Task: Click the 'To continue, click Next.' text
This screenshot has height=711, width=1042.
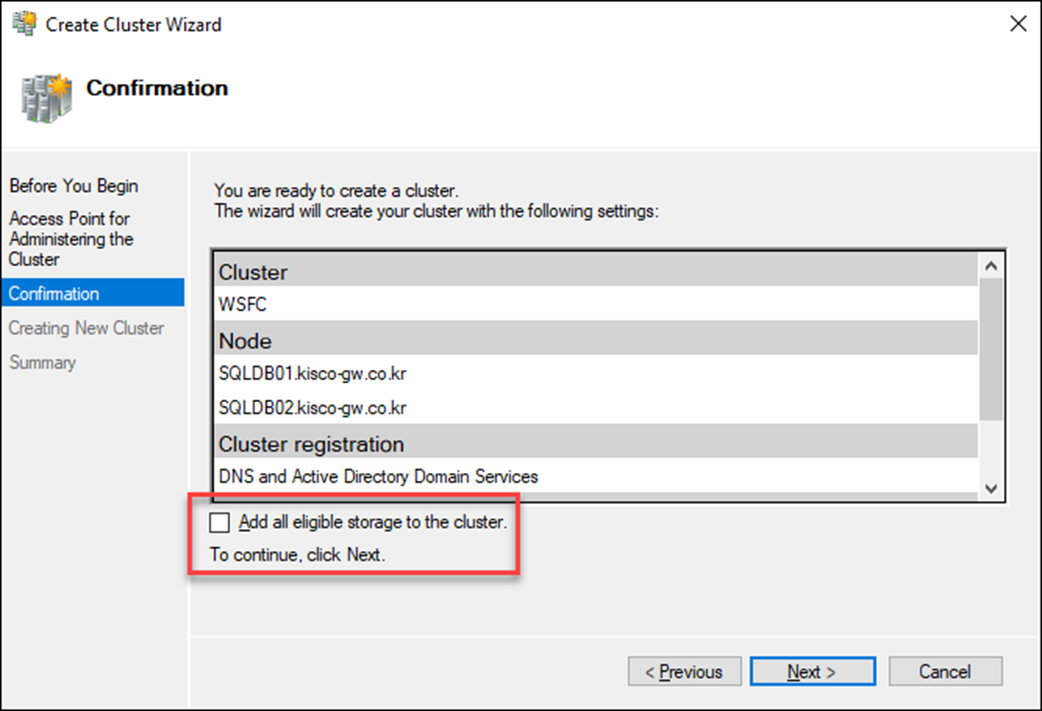Action: 298,554
